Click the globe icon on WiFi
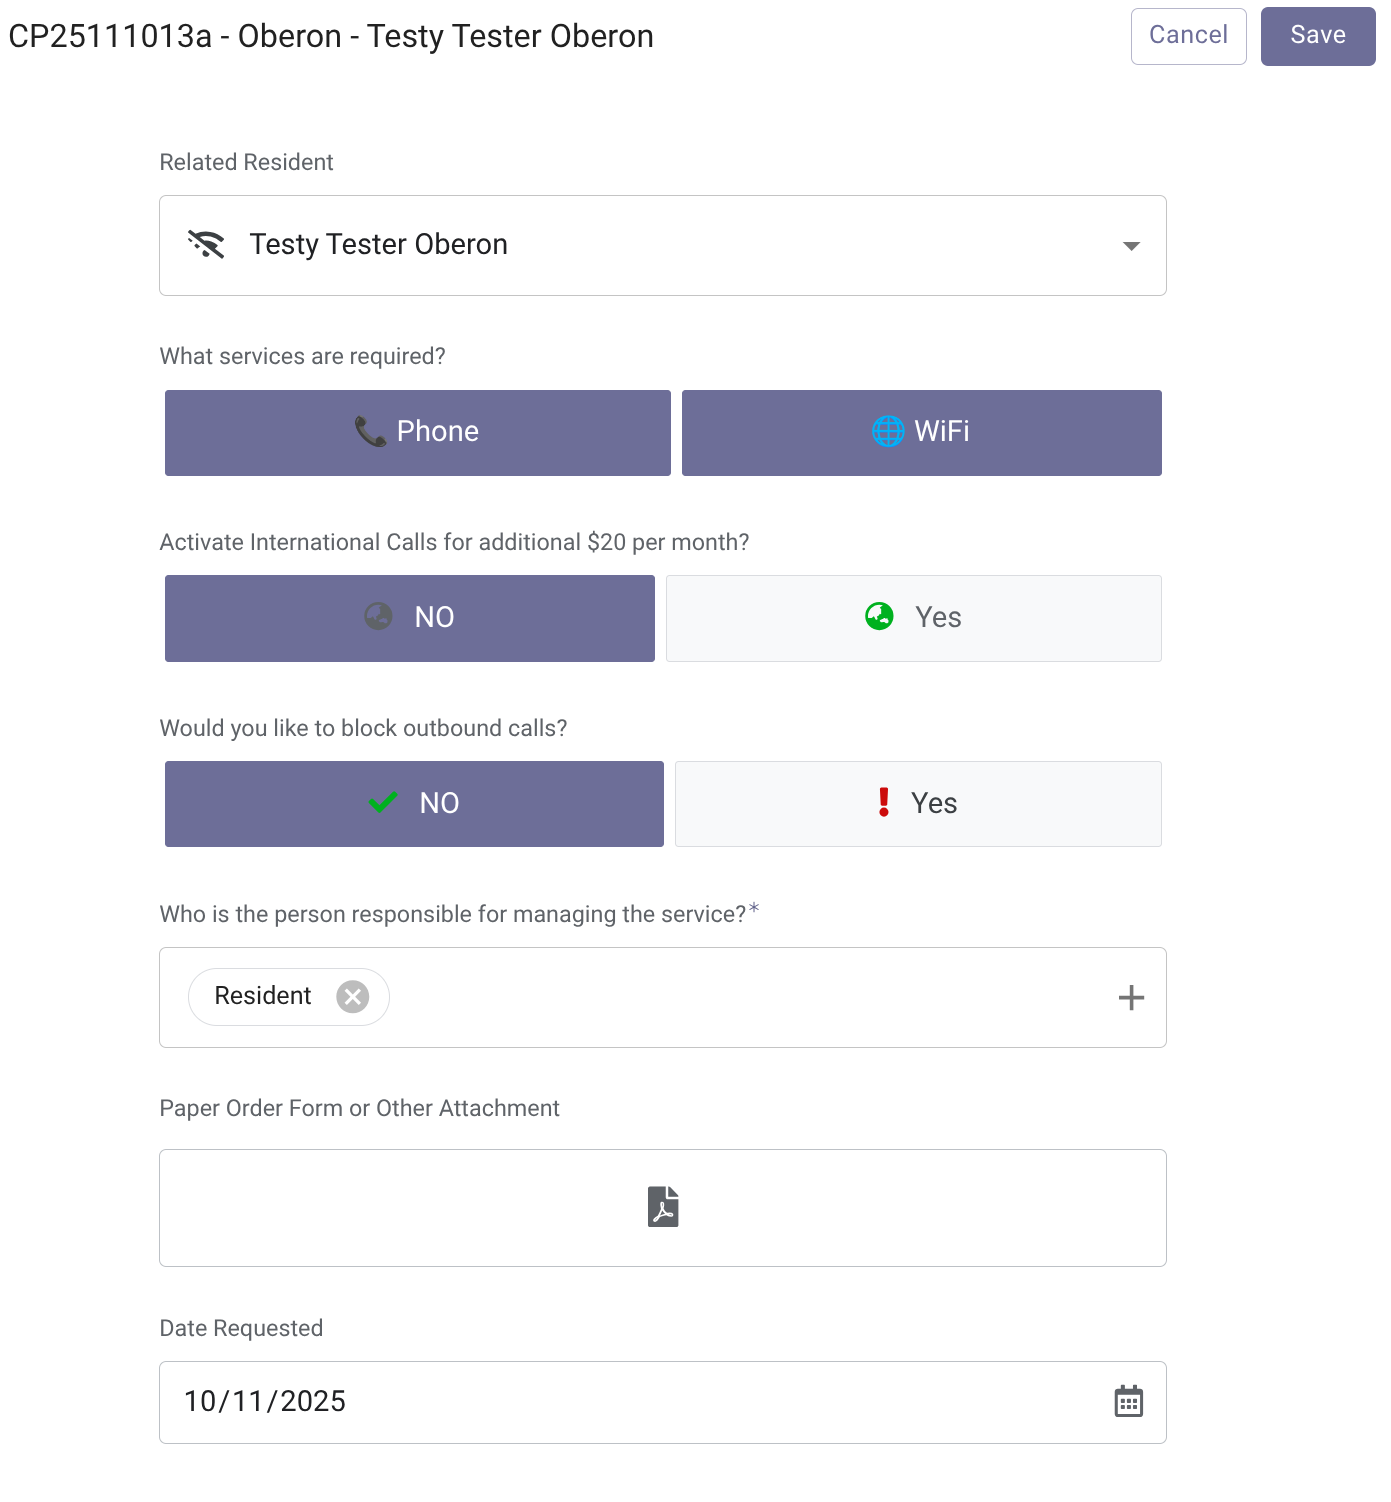Viewport: 1391px width, 1502px height. [887, 432]
